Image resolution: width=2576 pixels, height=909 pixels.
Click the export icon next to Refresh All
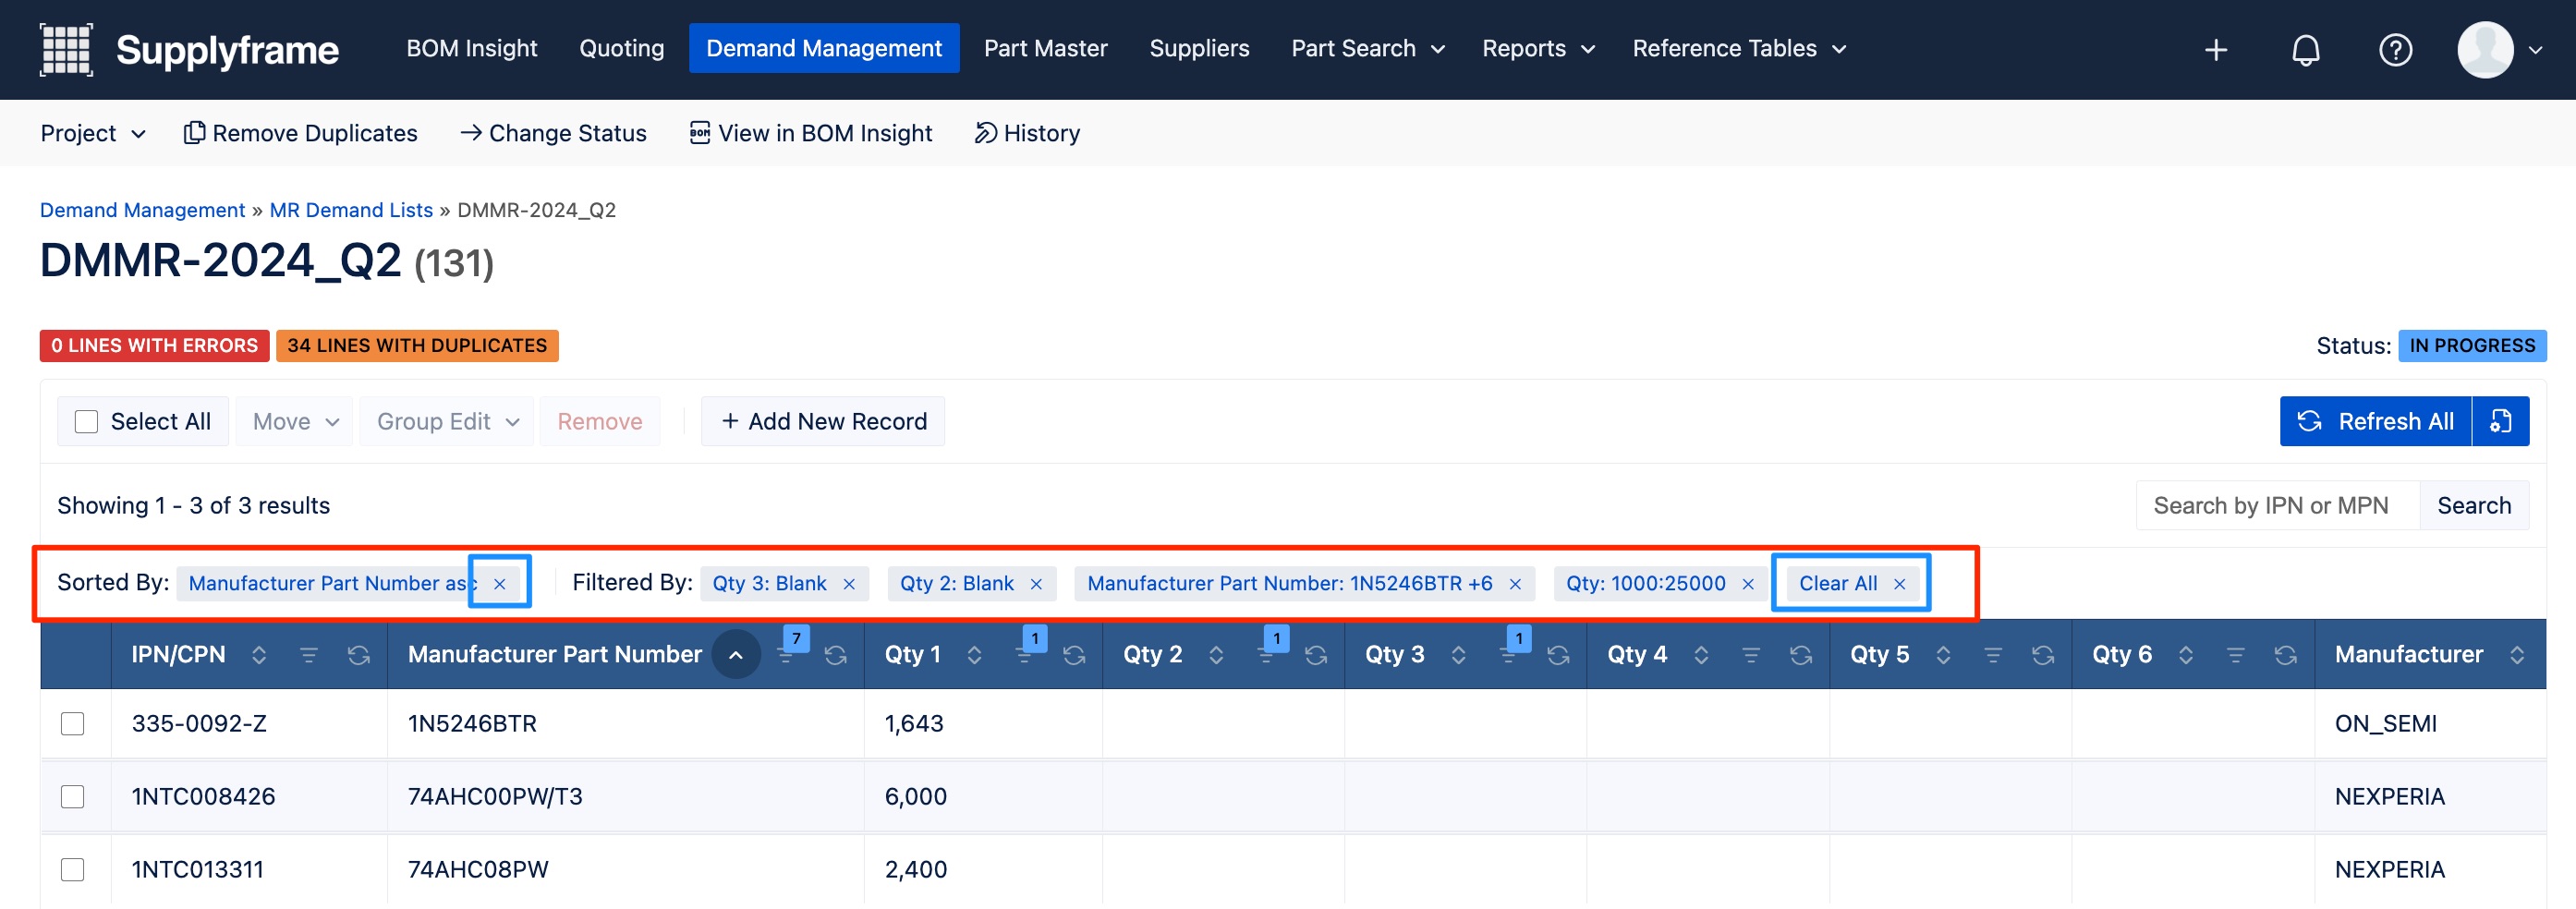pyautogui.click(x=2500, y=421)
